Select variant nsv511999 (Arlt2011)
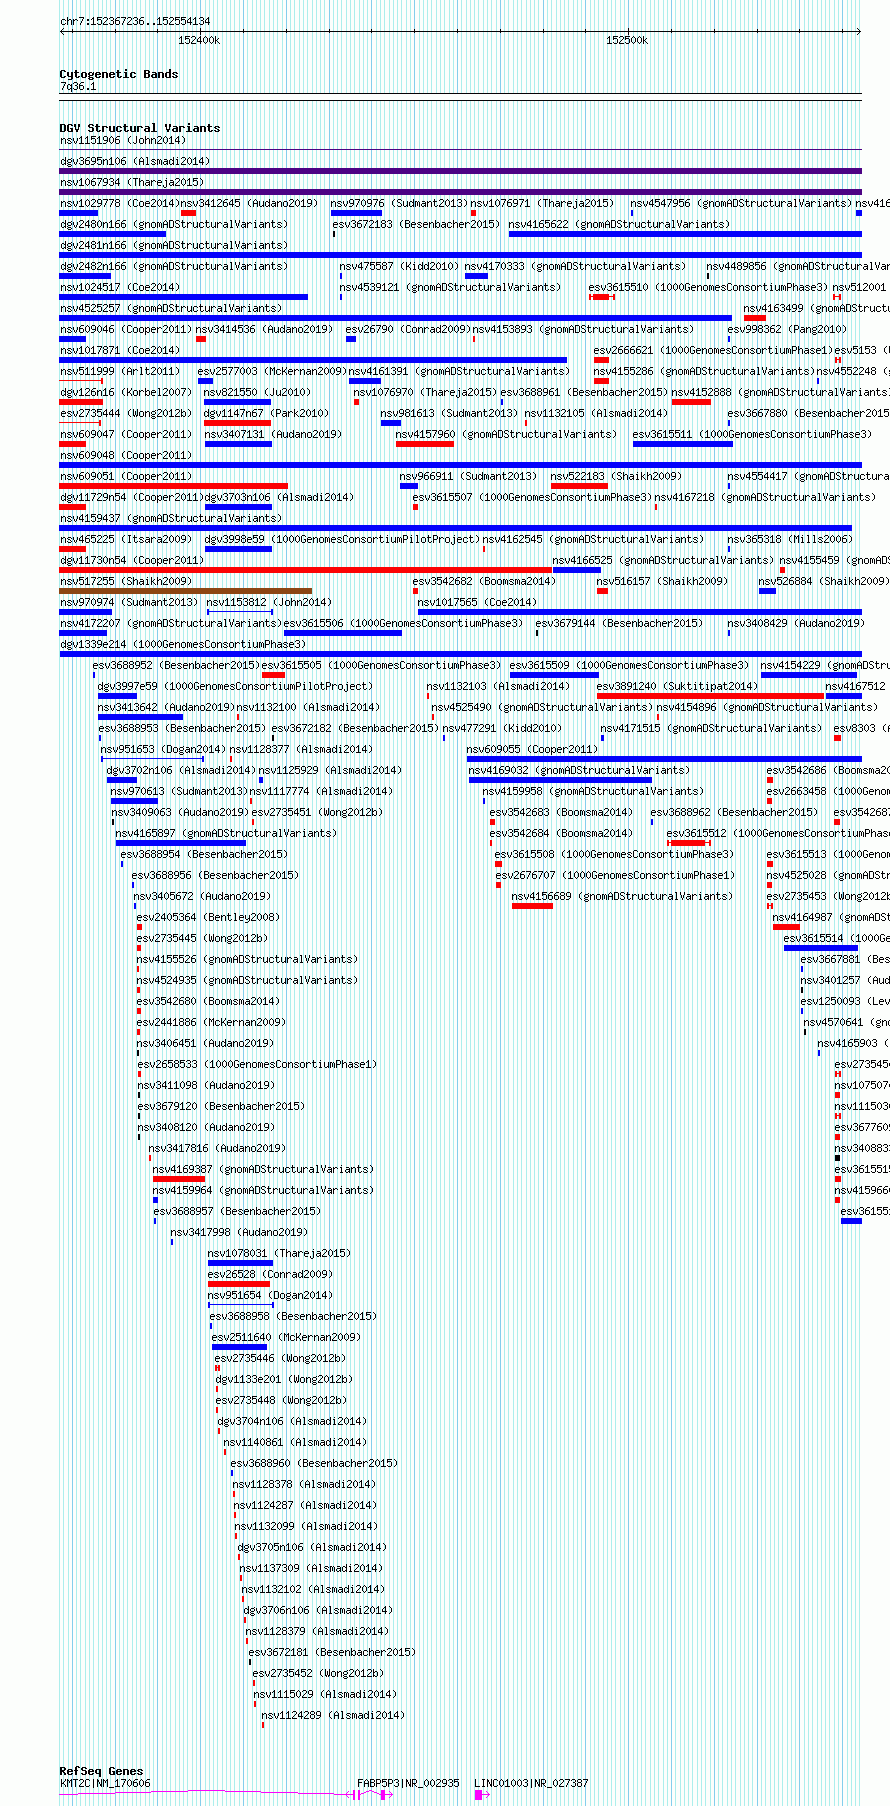 (x=120, y=372)
